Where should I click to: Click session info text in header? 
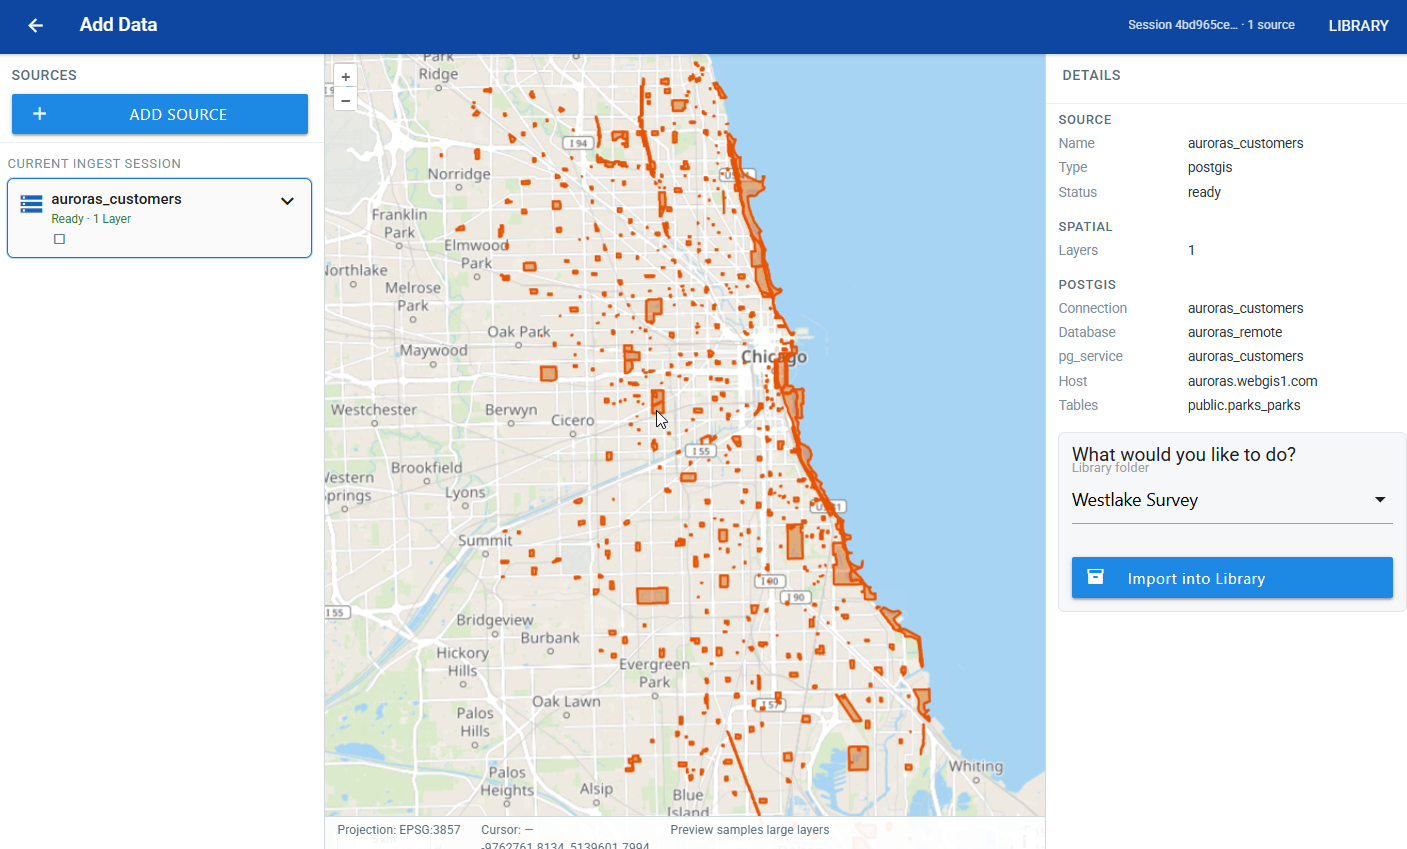click(x=1211, y=25)
